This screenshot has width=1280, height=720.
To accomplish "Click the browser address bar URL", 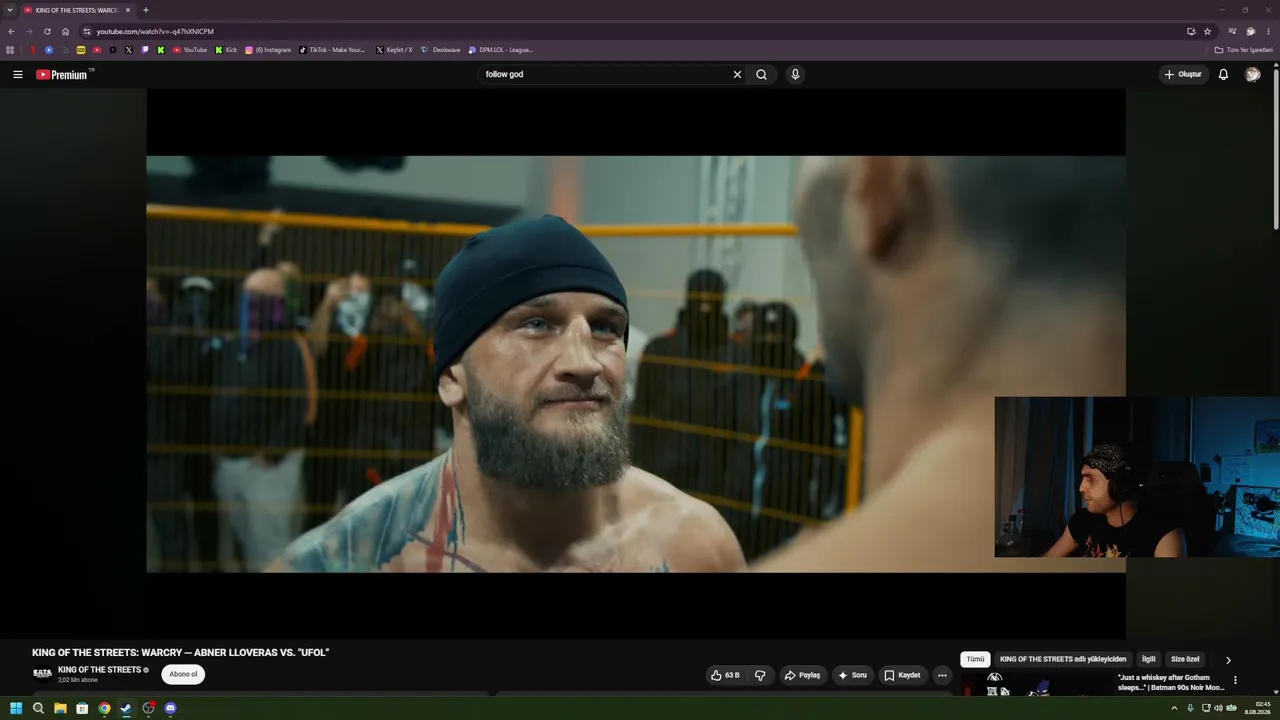I will click(x=155, y=31).
